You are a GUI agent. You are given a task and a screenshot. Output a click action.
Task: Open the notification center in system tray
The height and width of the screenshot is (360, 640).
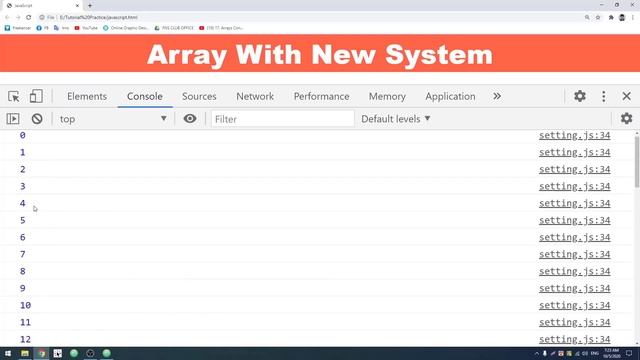click(629, 353)
